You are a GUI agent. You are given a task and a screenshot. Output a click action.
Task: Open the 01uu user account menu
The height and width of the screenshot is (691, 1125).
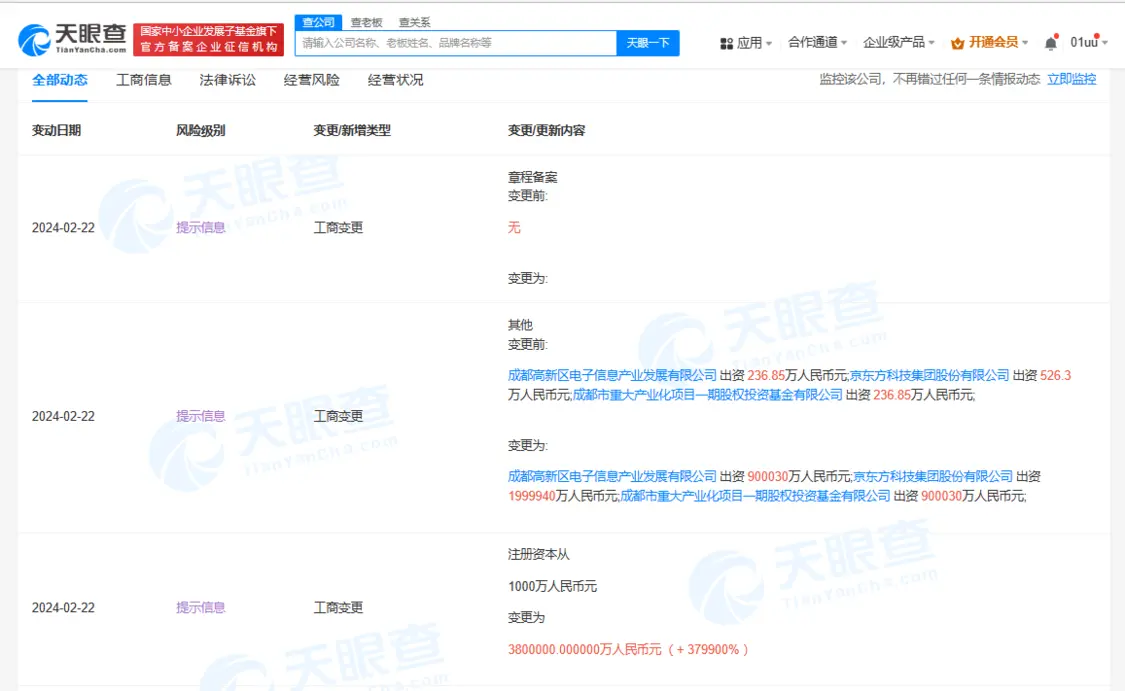(x=1088, y=43)
